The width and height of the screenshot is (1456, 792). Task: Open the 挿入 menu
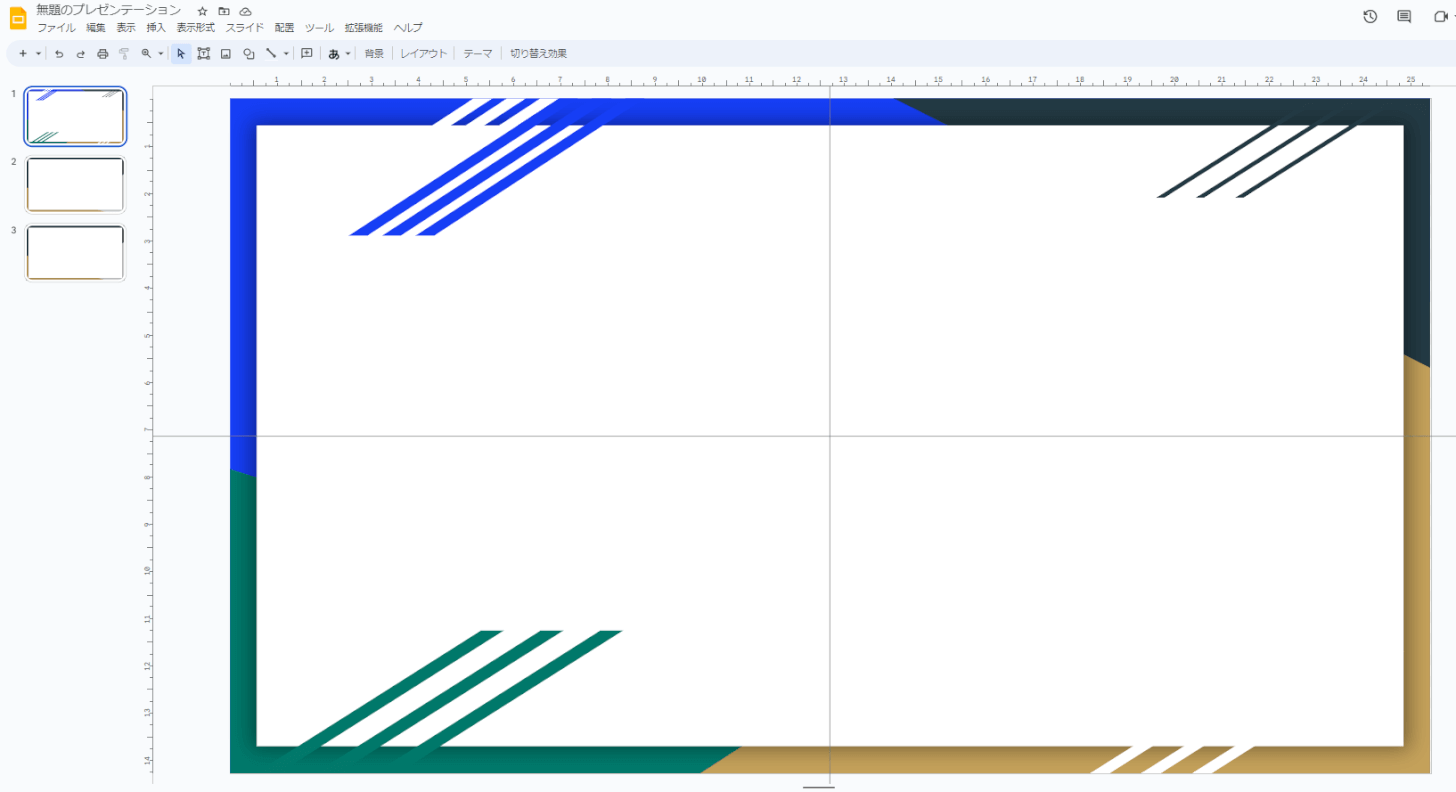[156, 28]
